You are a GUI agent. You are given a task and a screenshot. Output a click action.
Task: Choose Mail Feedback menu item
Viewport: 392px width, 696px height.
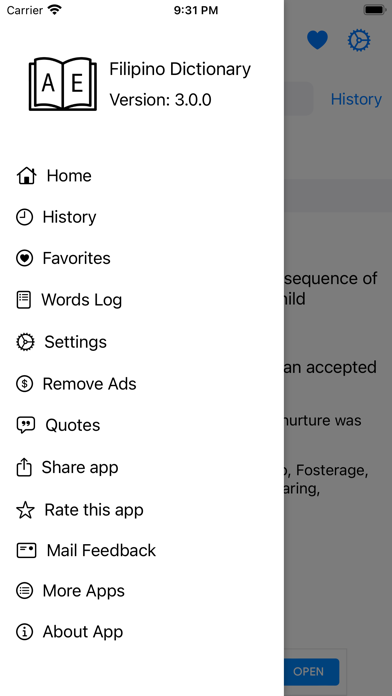[x=101, y=550]
